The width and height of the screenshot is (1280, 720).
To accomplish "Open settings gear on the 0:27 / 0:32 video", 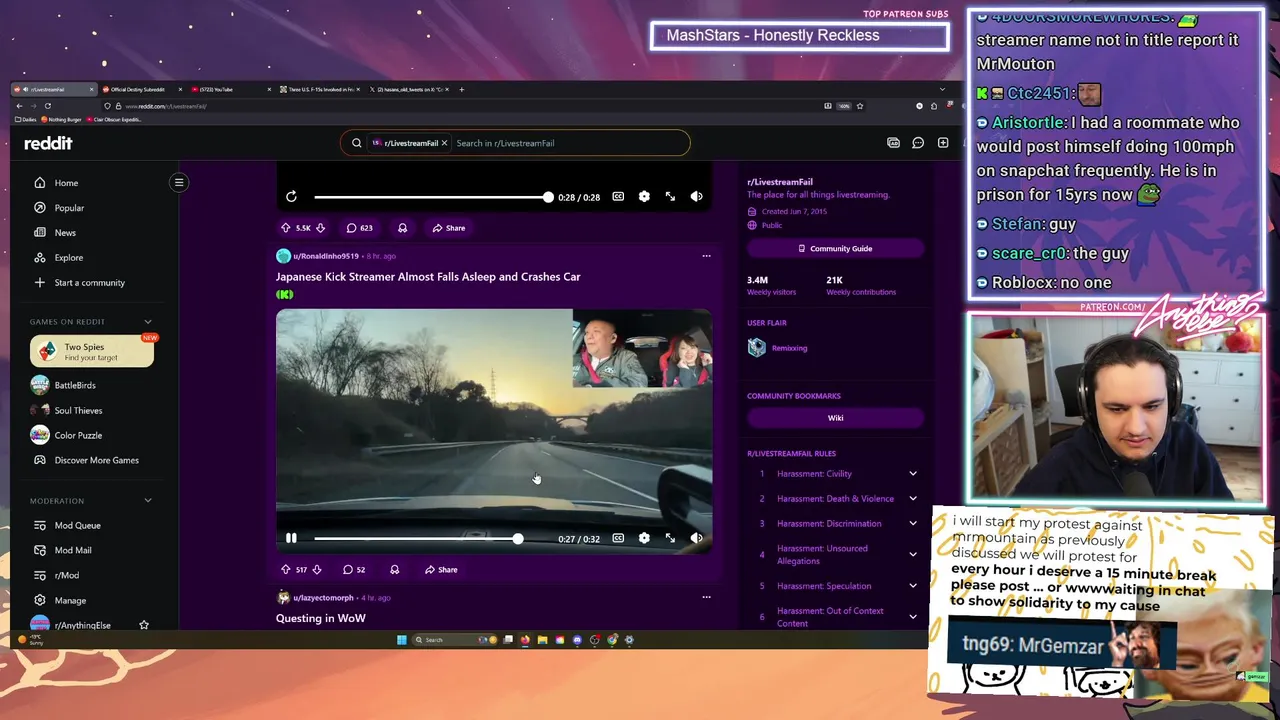I will click(x=644, y=538).
